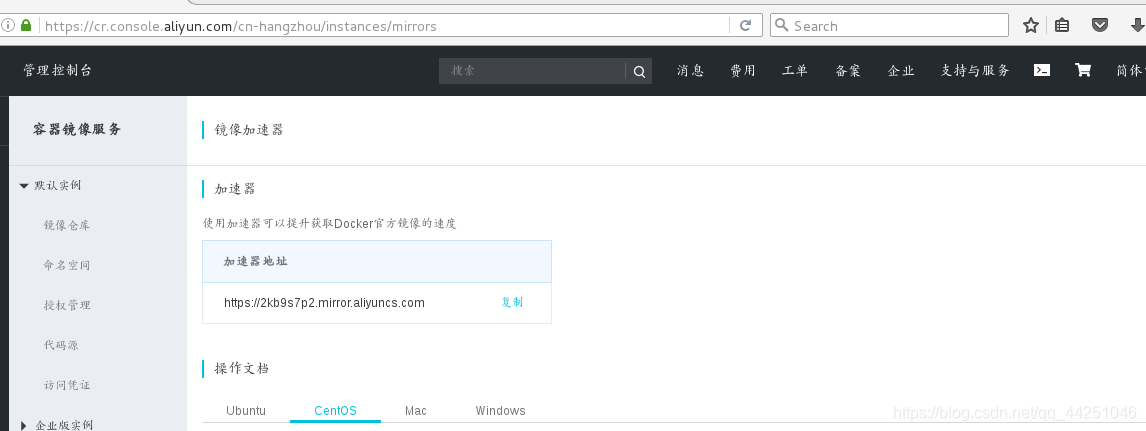1146x431 pixels.
Task: Open 访问凭证 in sidebar
Action: click(67, 385)
